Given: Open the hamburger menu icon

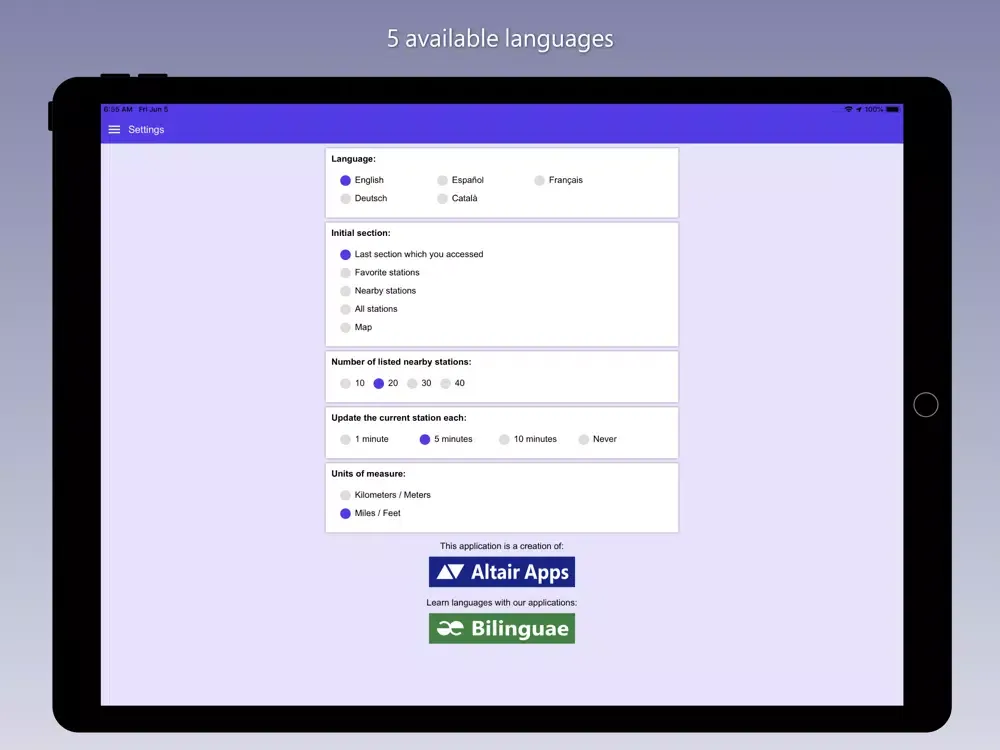Looking at the screenshot, I should (x=114, y=129).
